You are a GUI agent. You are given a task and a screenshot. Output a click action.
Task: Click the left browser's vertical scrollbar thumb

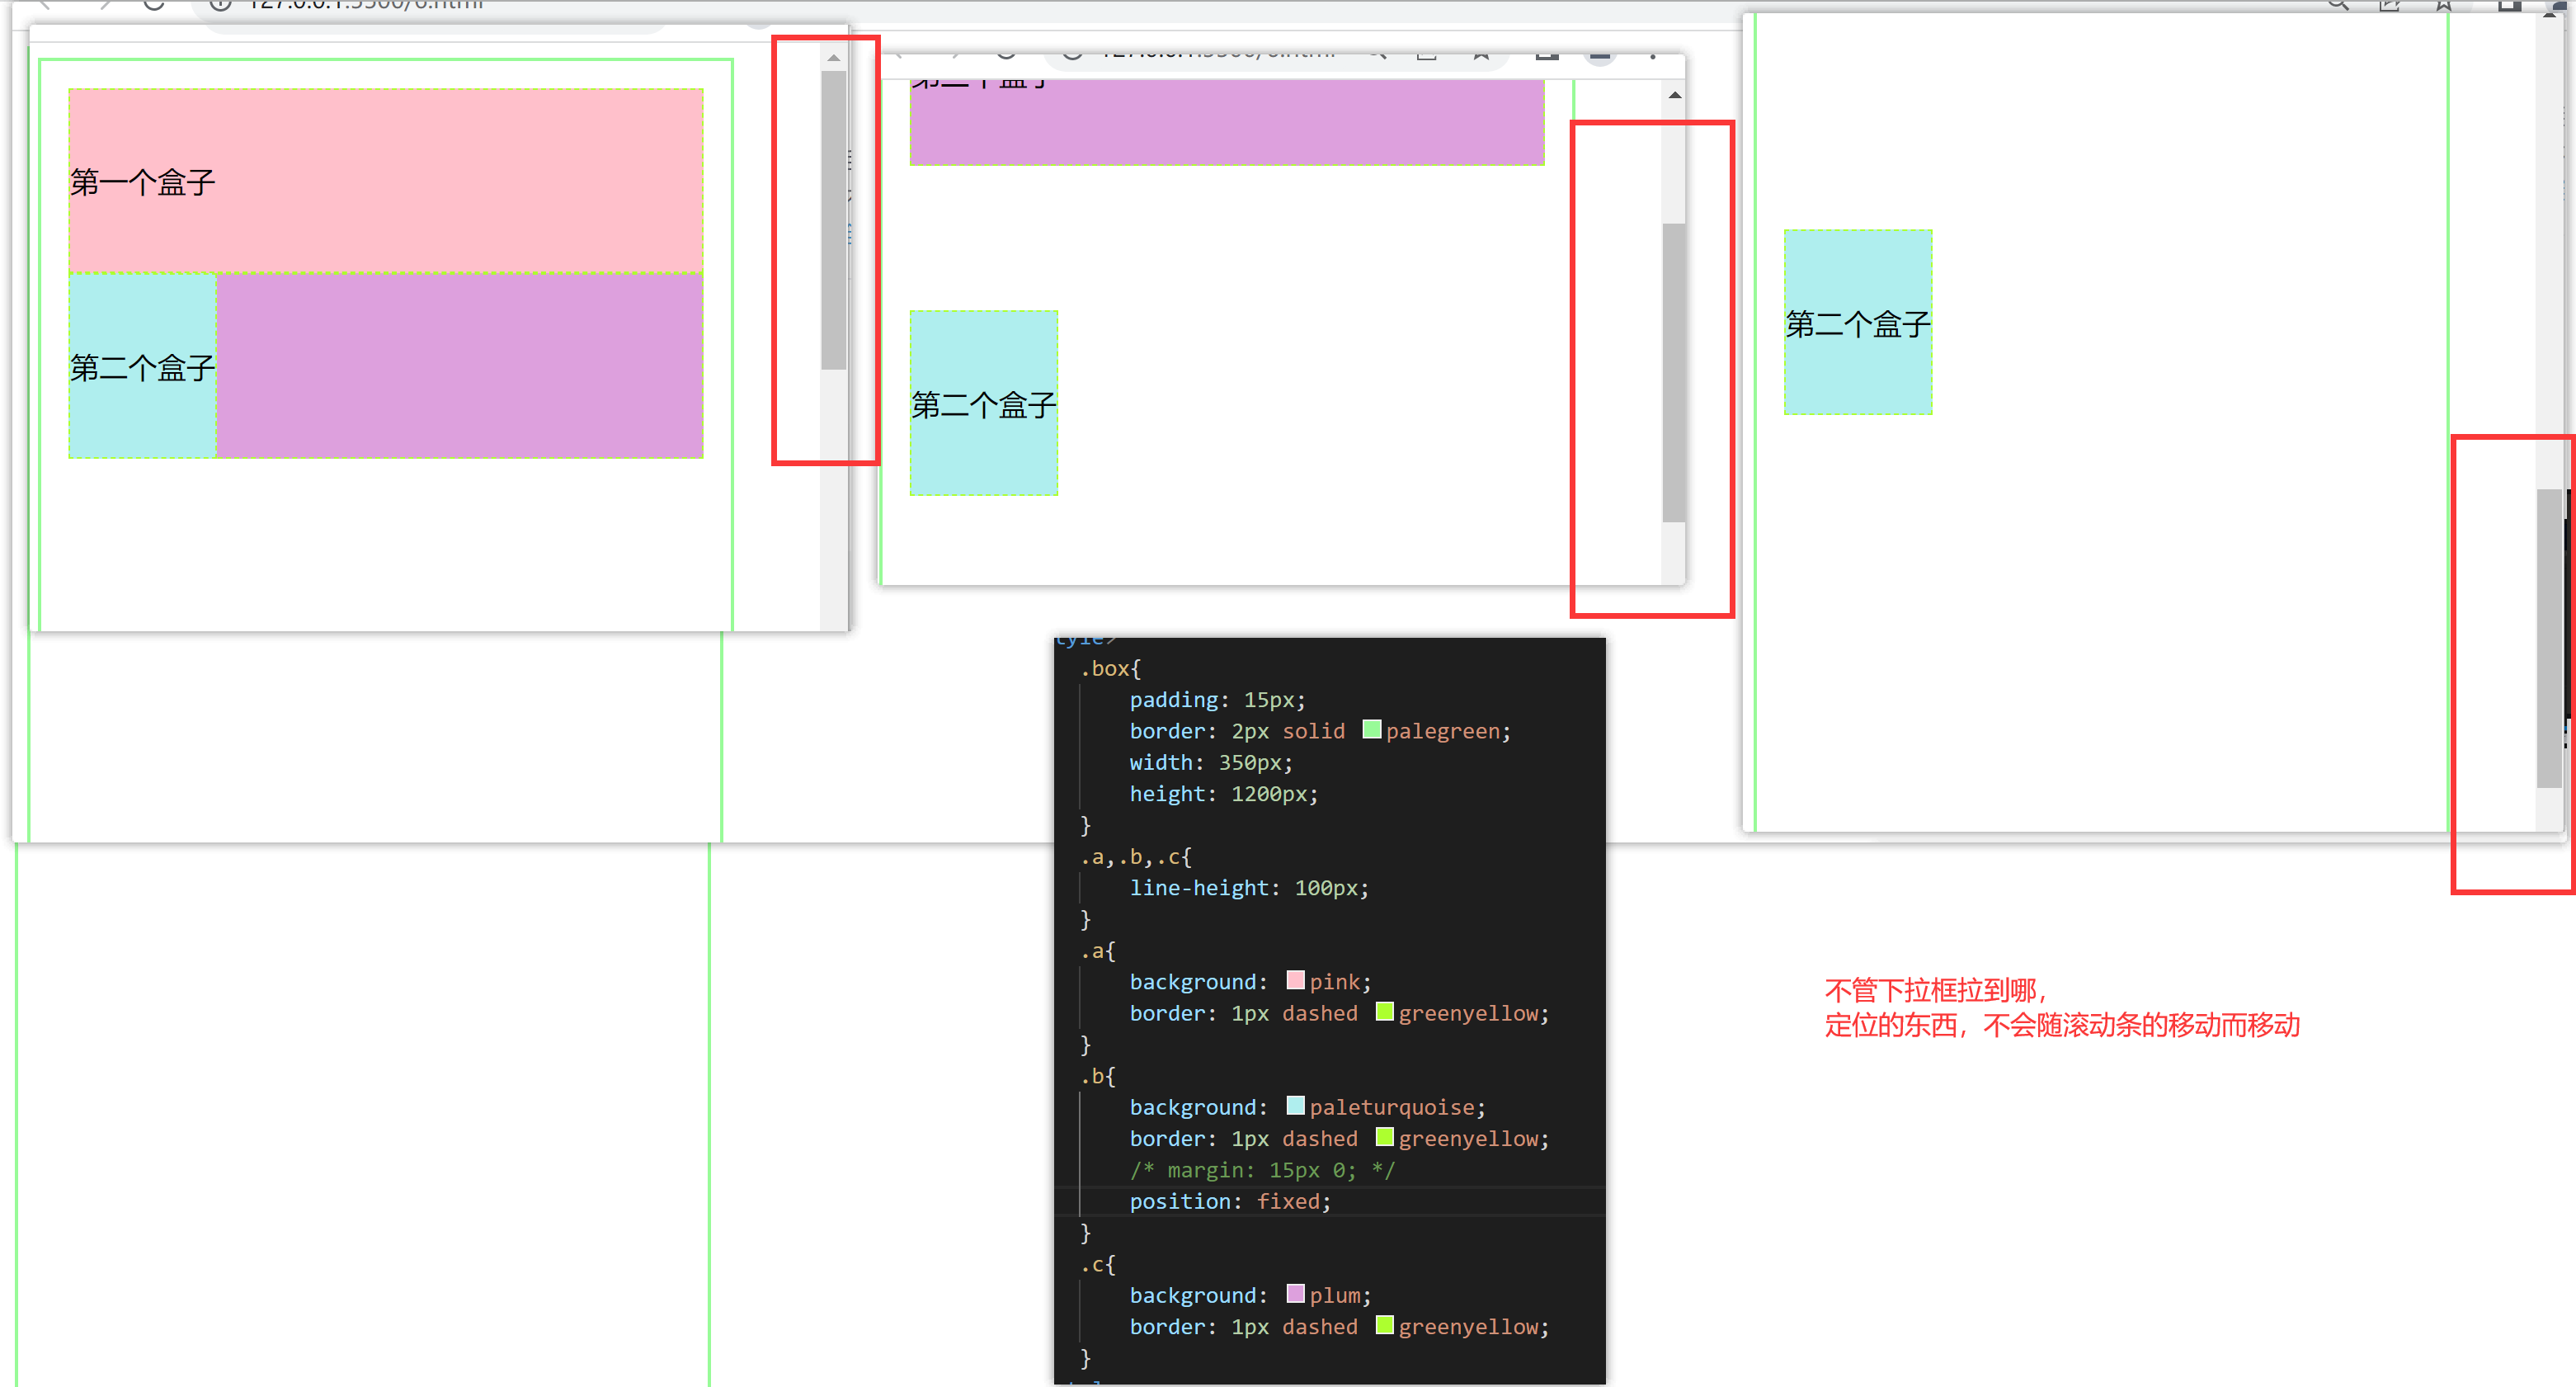coord(833,220)
